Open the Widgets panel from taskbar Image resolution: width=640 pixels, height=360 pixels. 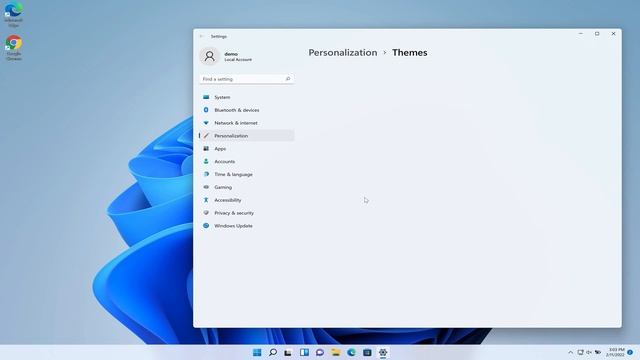(x=304, y=352)
